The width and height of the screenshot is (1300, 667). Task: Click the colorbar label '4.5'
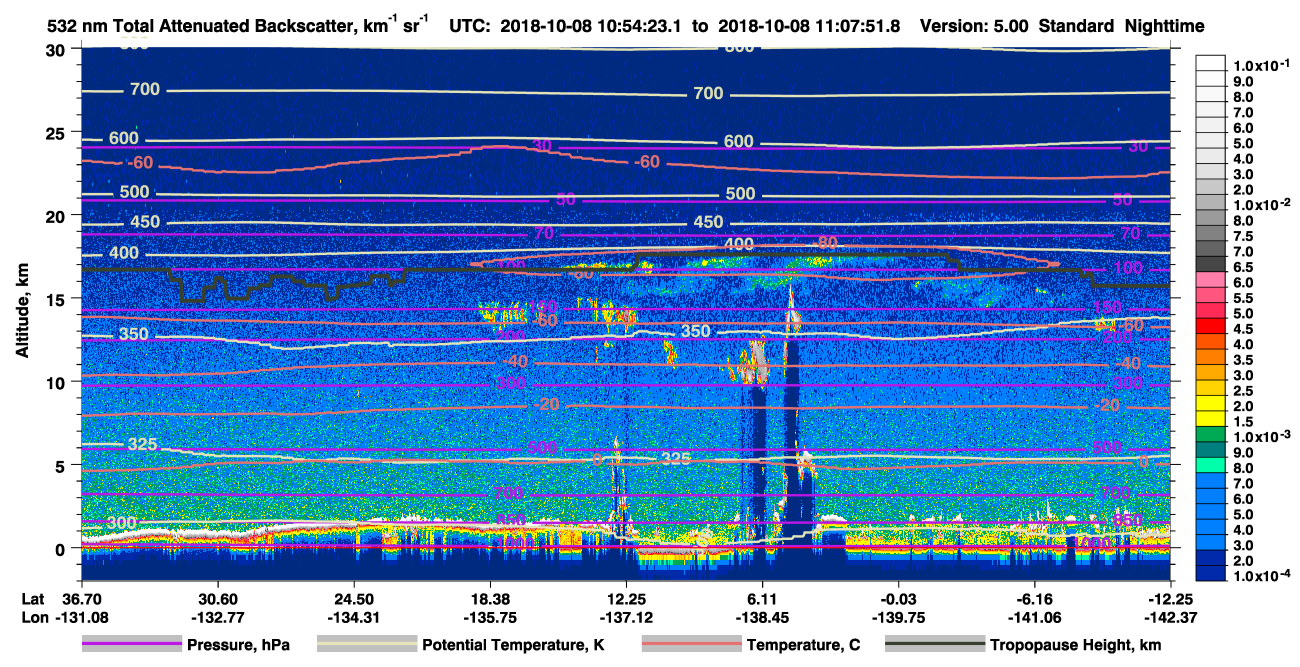(x=1243, y=329)
